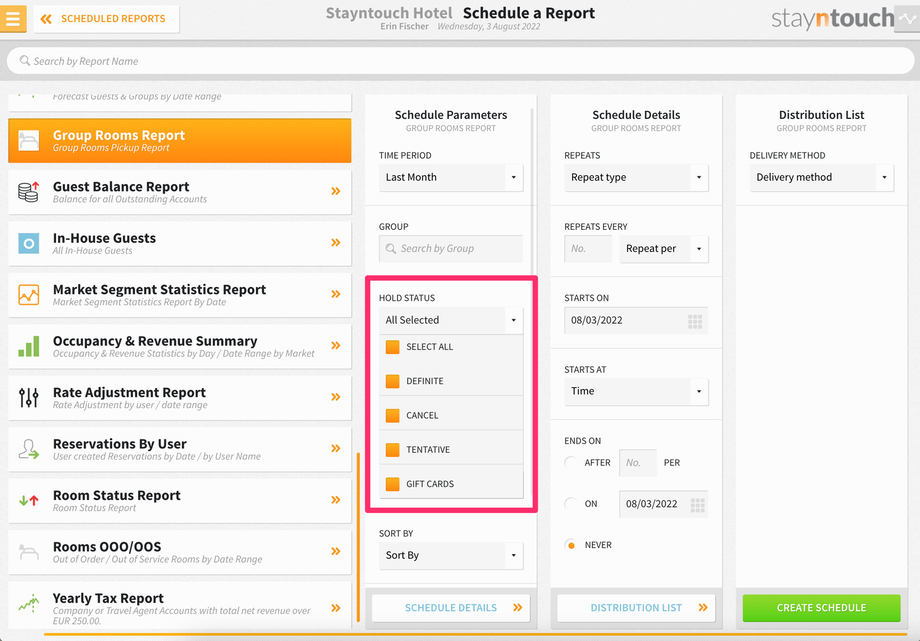Open Occupancy & Revenue Summary via its chevron

[x=336, y=345]
